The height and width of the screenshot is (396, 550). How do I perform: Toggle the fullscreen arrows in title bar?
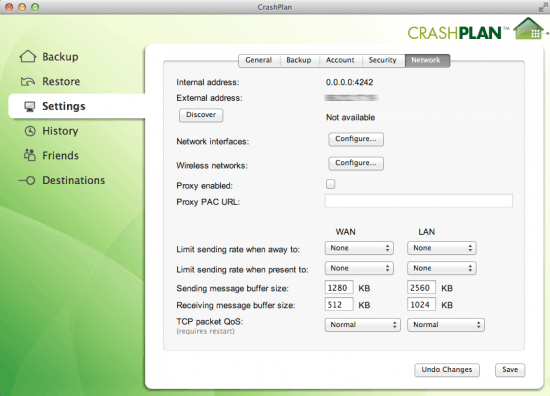pyautogui.click(x=543, y=7)
